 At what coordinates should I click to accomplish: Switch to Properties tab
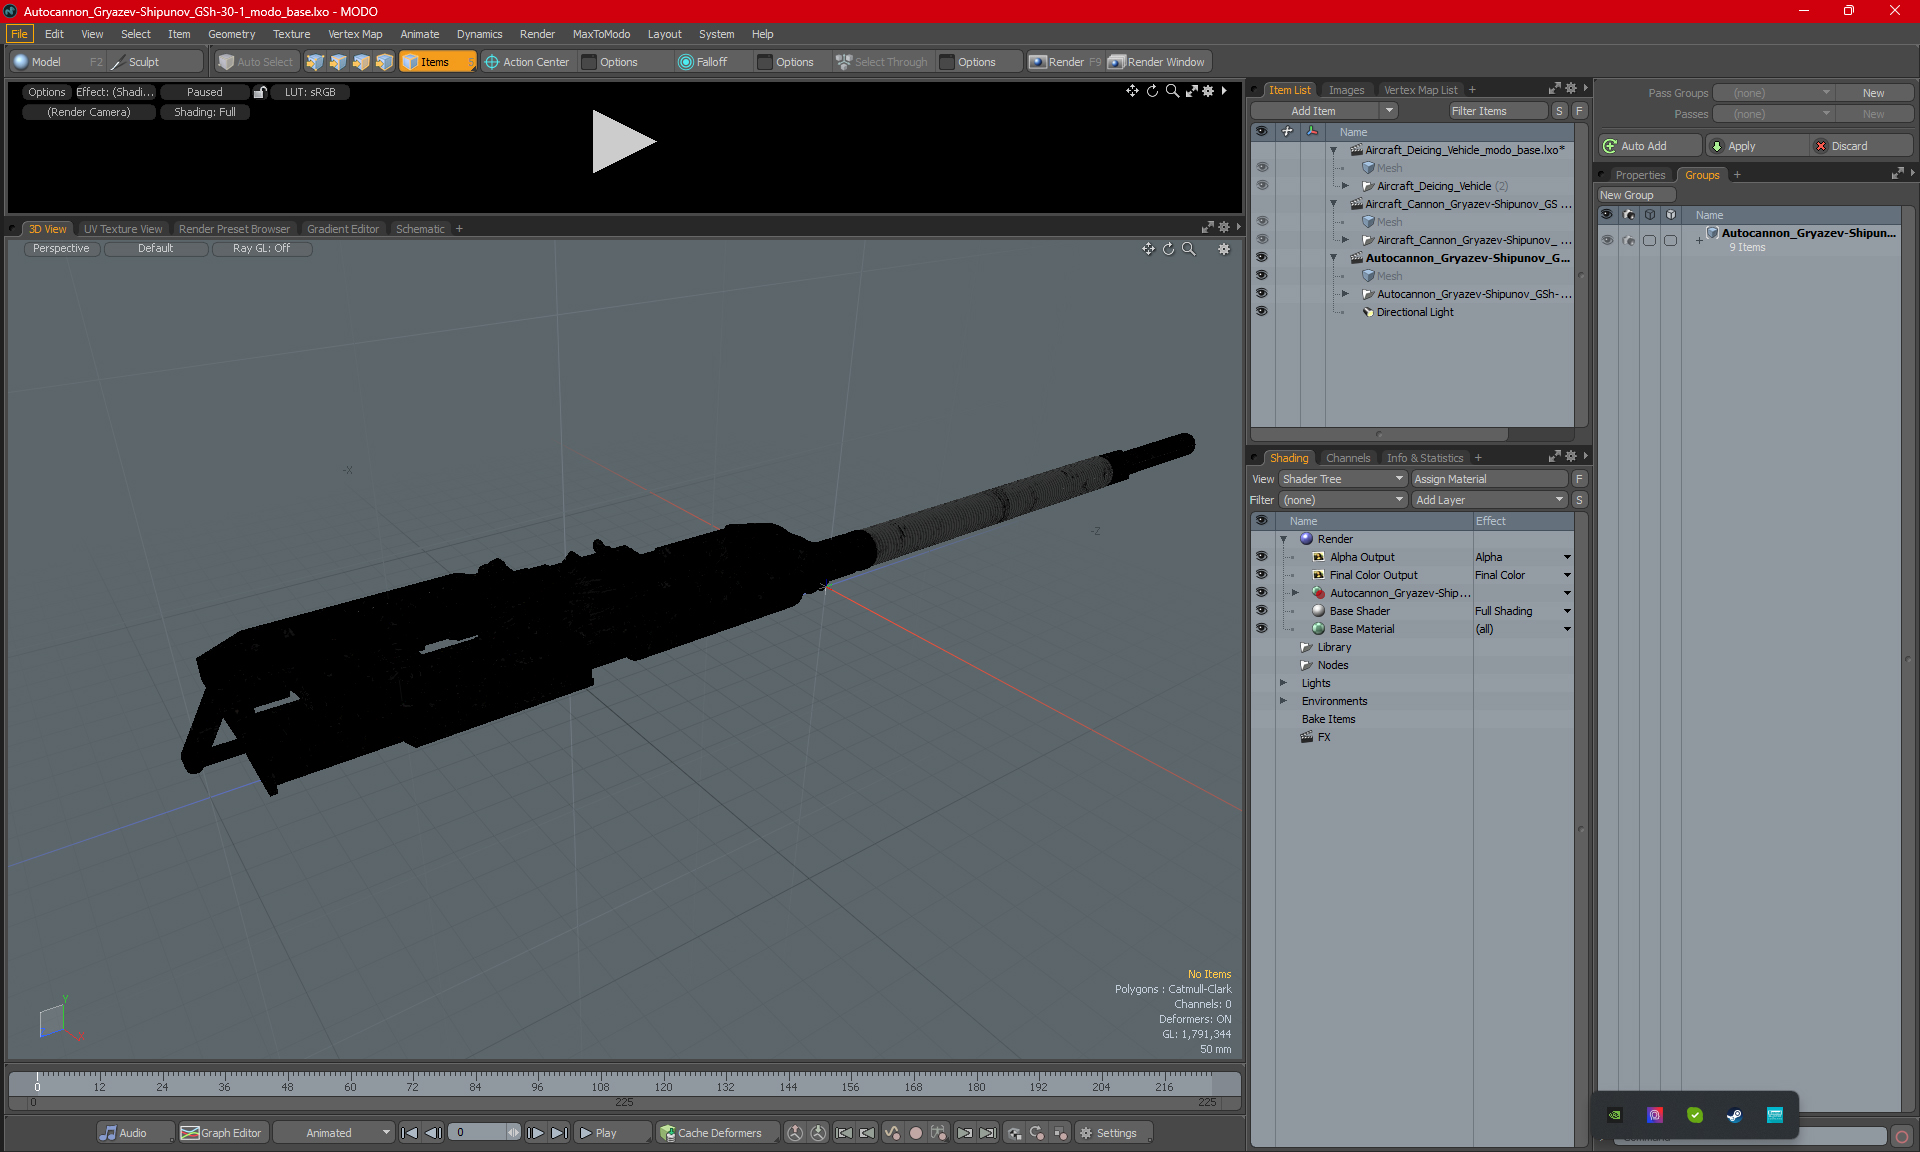tap(1640, 175)
